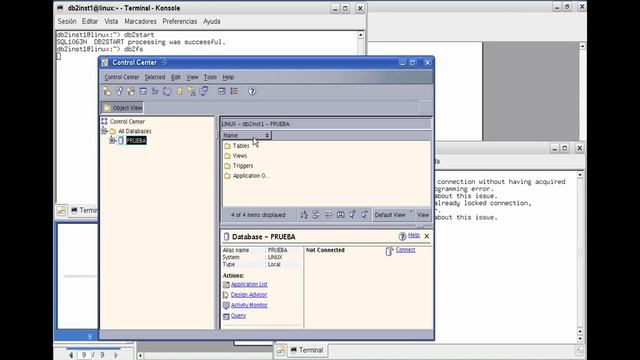
Task: Open the Tools menu
Action: click(x=210, y=77)
